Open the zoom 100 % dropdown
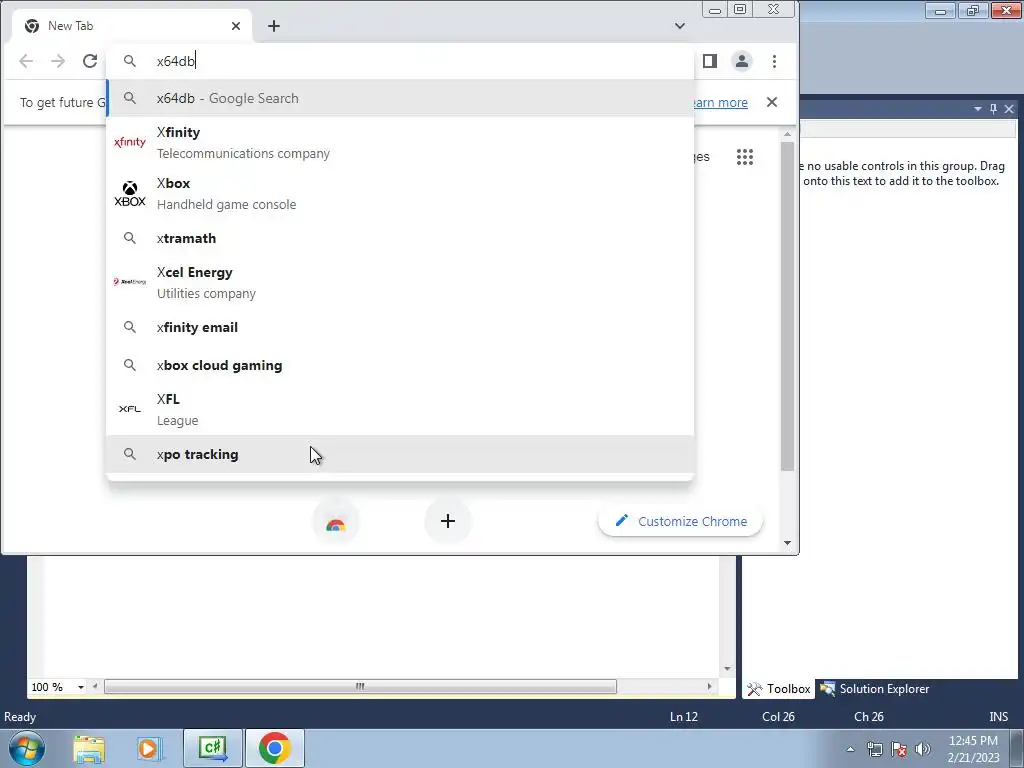 pos(81,687)
